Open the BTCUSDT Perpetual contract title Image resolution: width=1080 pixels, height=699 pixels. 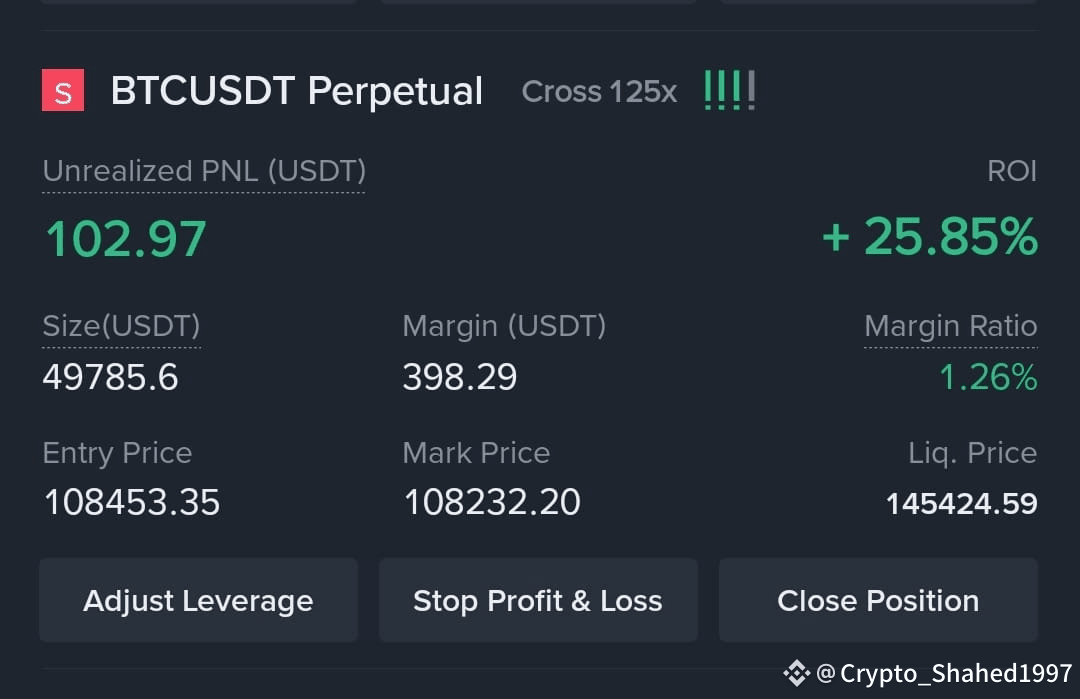(297, 91)
